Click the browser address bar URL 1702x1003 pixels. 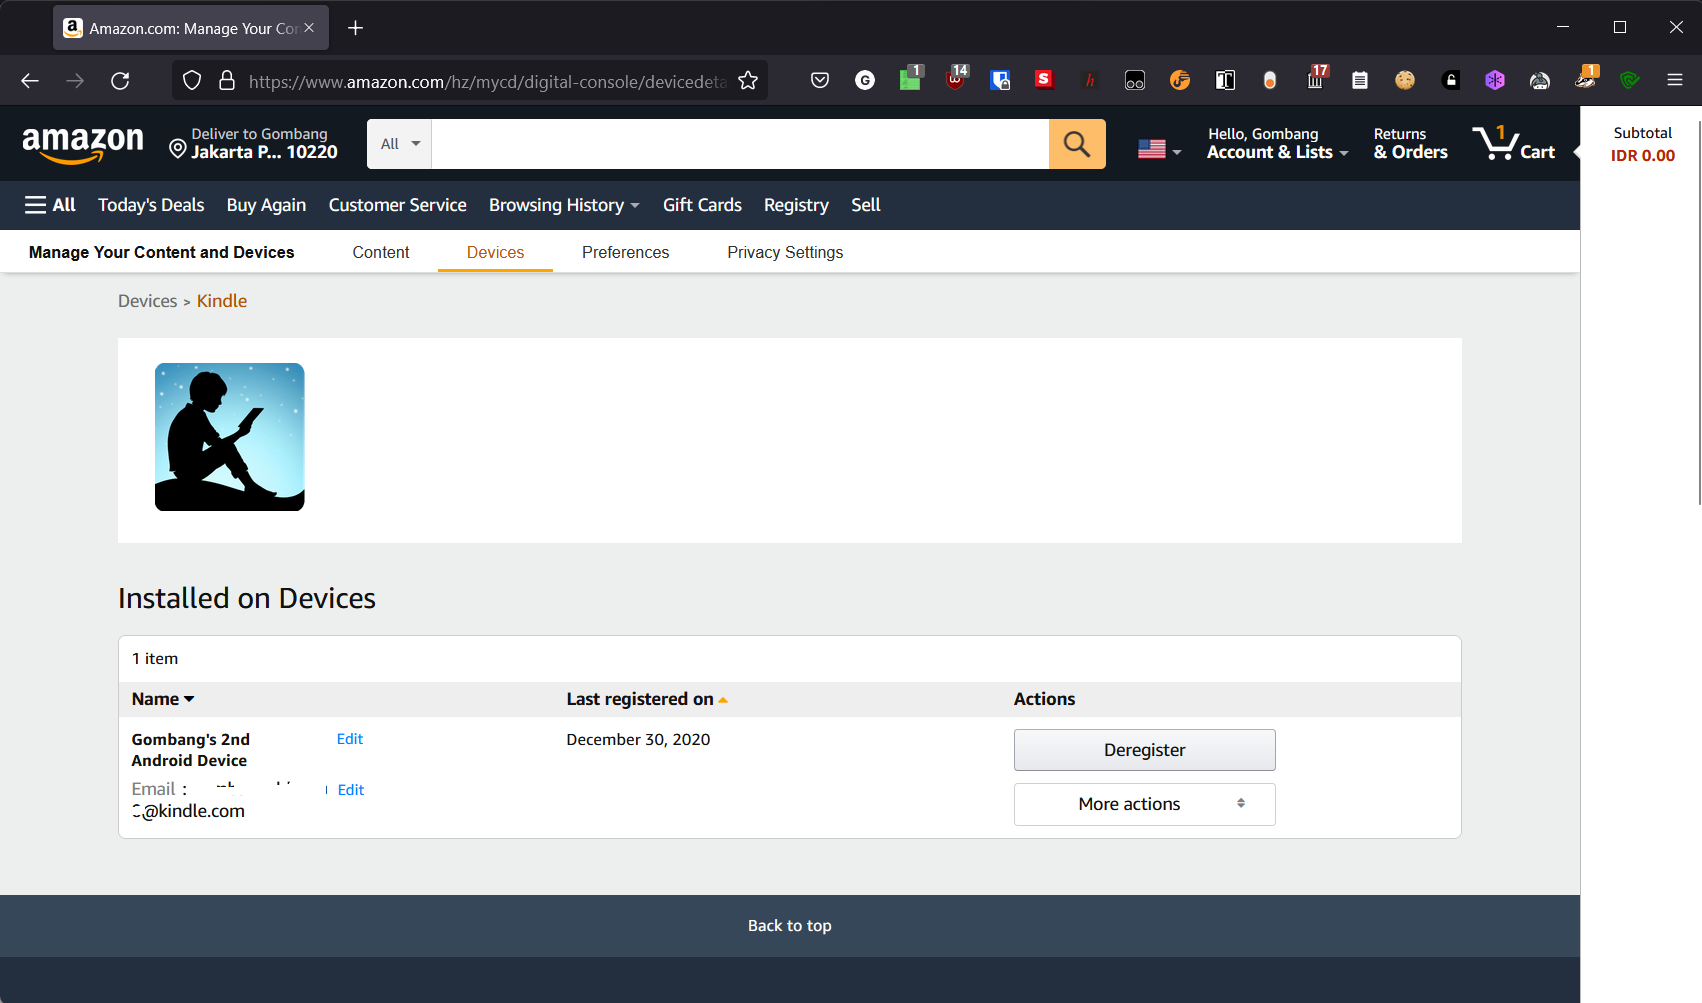tap(487, 81)
